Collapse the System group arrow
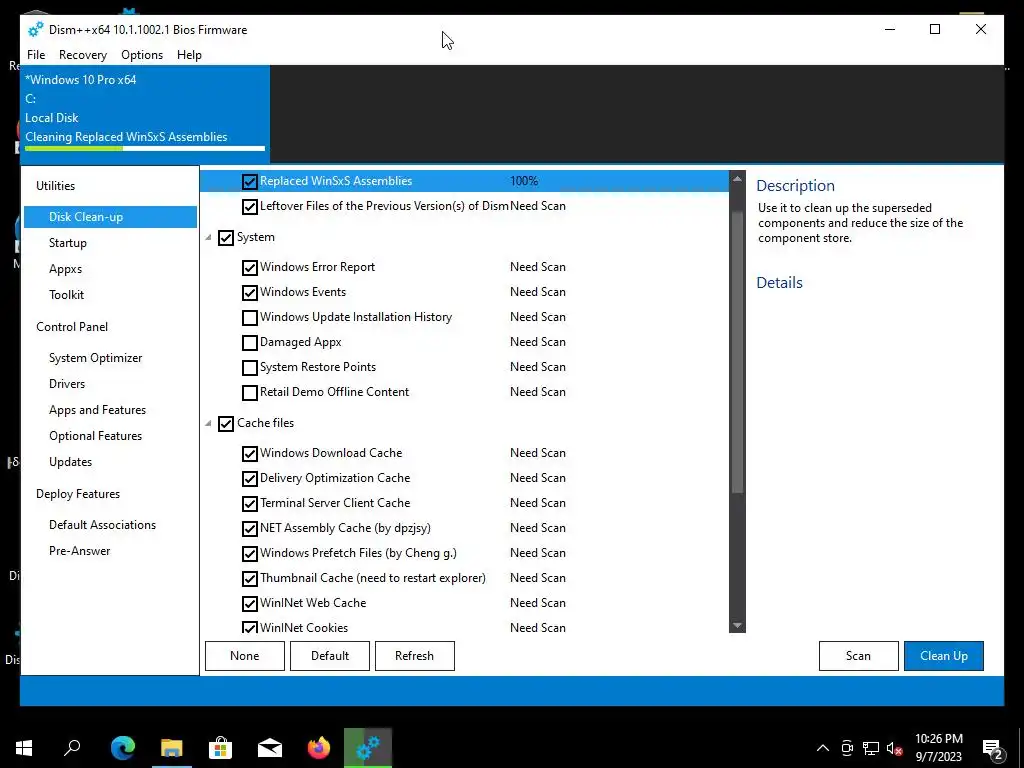Viewport: 1024px width, 768px height. point(208,237)
